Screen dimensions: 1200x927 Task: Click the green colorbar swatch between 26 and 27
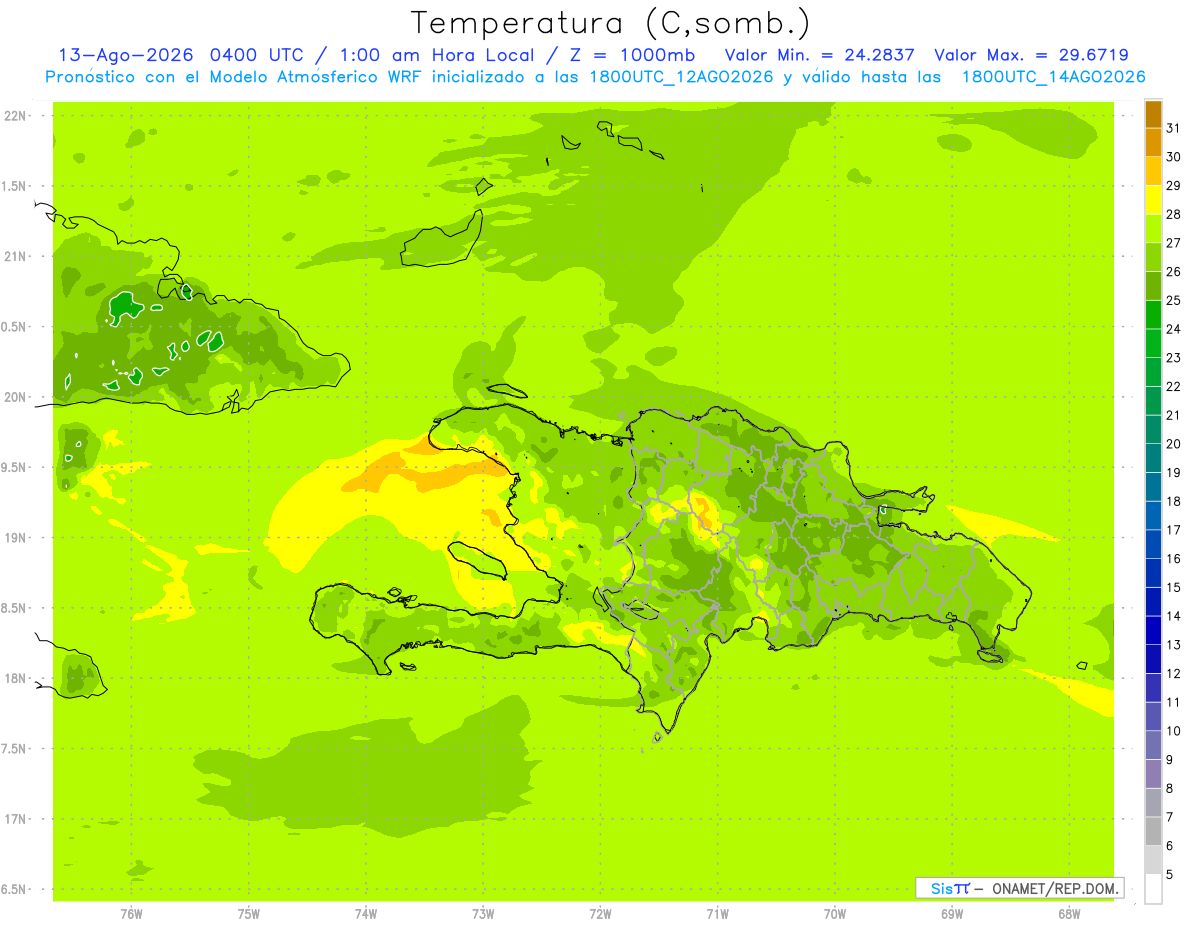1153,258
